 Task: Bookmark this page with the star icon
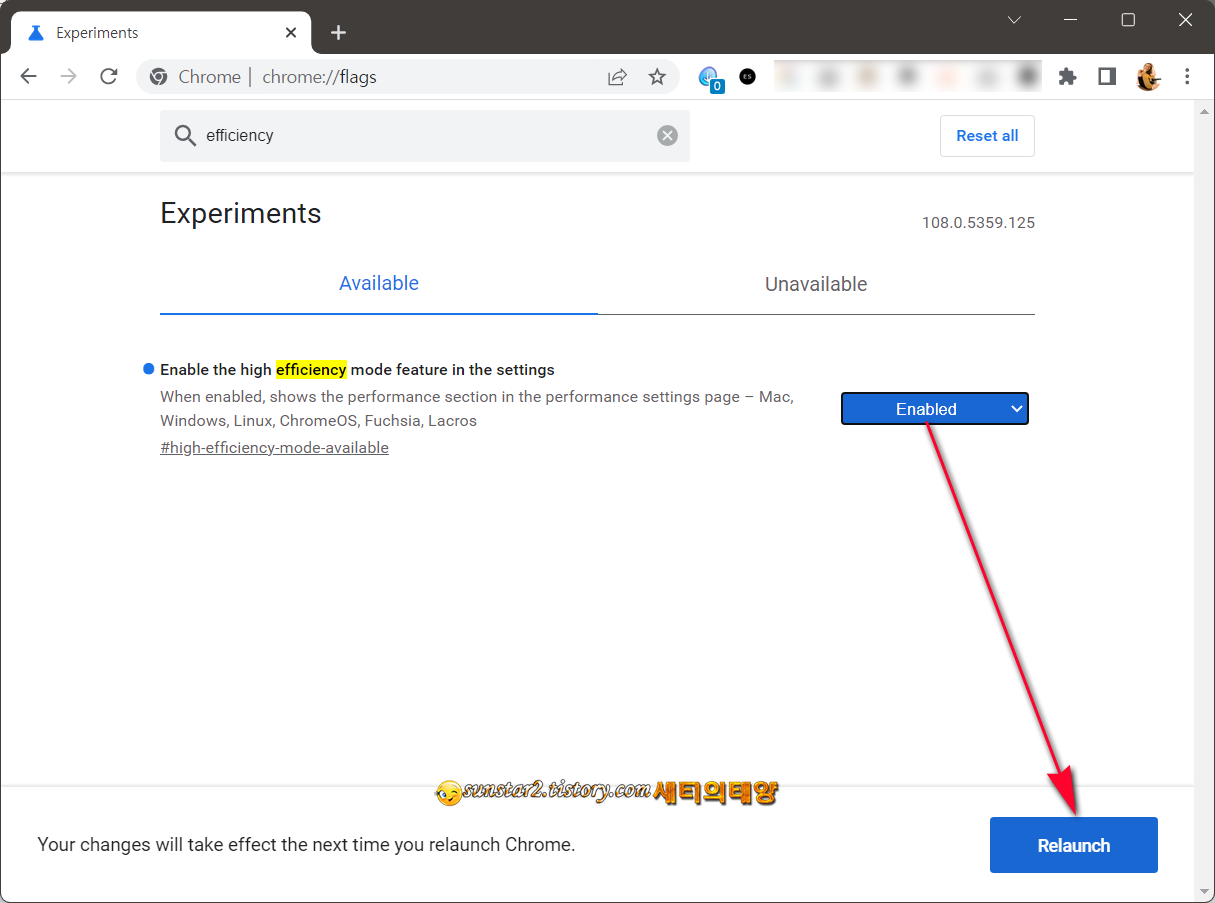pyautogui.click(x=657, y=77)
